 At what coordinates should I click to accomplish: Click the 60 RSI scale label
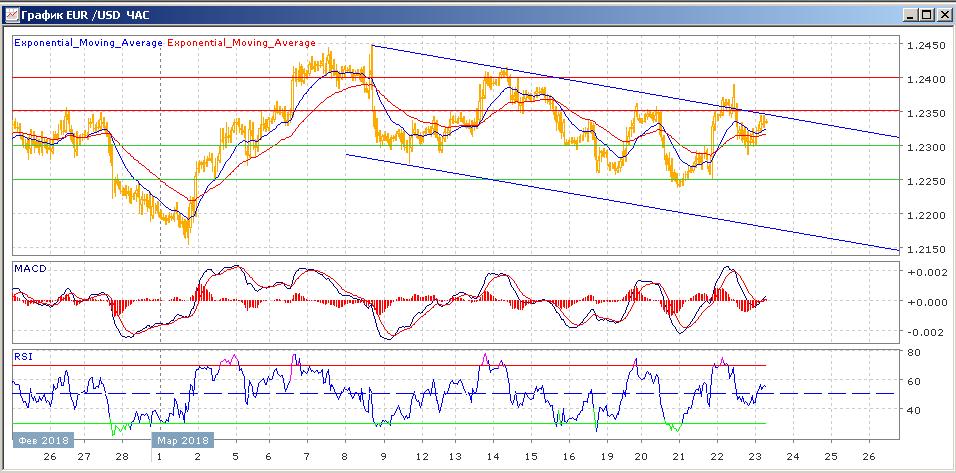(x=913, y=381)
